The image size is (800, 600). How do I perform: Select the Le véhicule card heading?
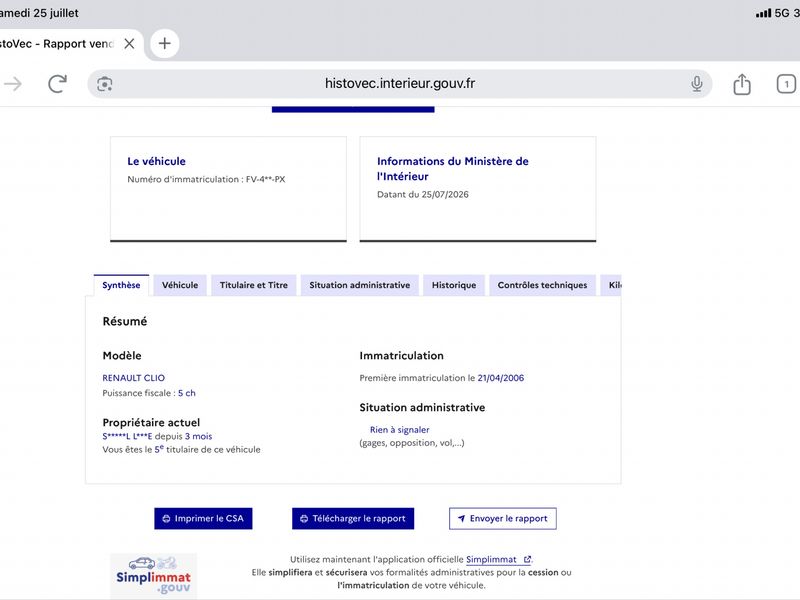click(157, 161)
